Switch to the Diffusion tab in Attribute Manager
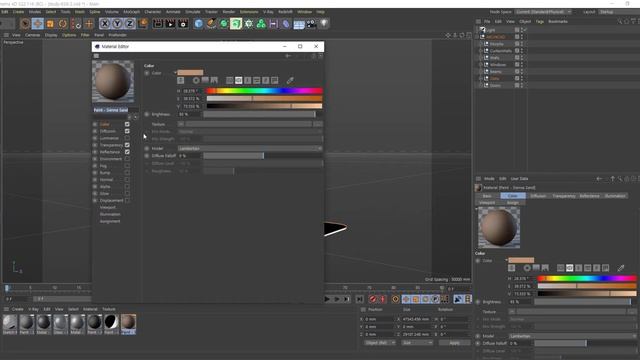Image resolution: width=640 pixels, height=360 pixels. click(x=538, y=196)
